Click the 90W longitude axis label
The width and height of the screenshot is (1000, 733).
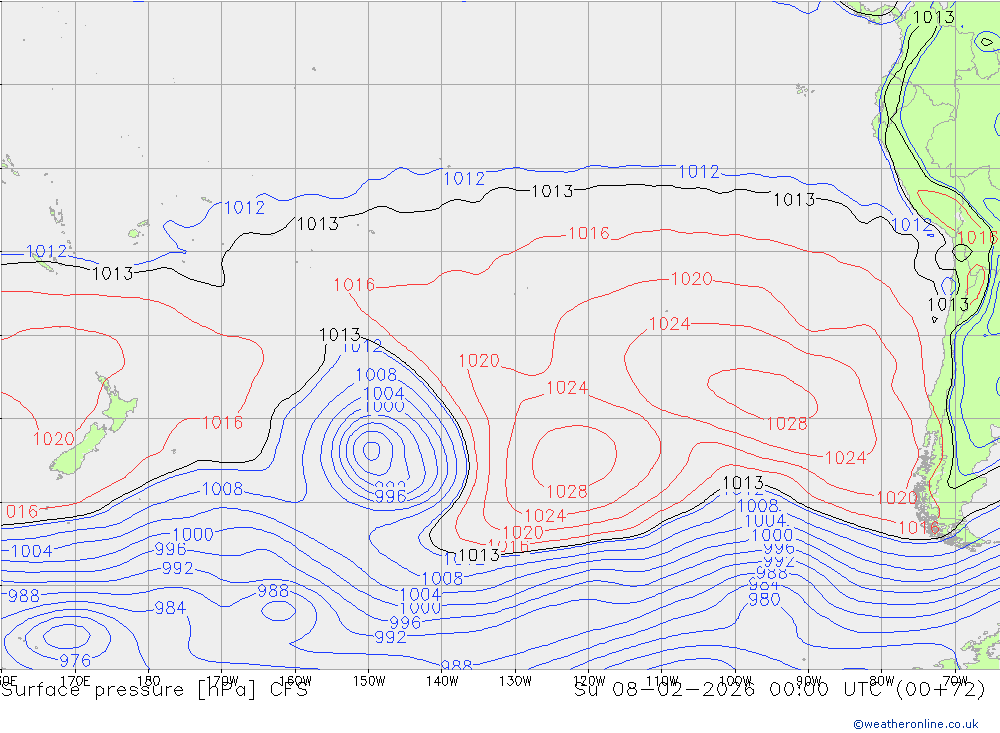point(809,681)
